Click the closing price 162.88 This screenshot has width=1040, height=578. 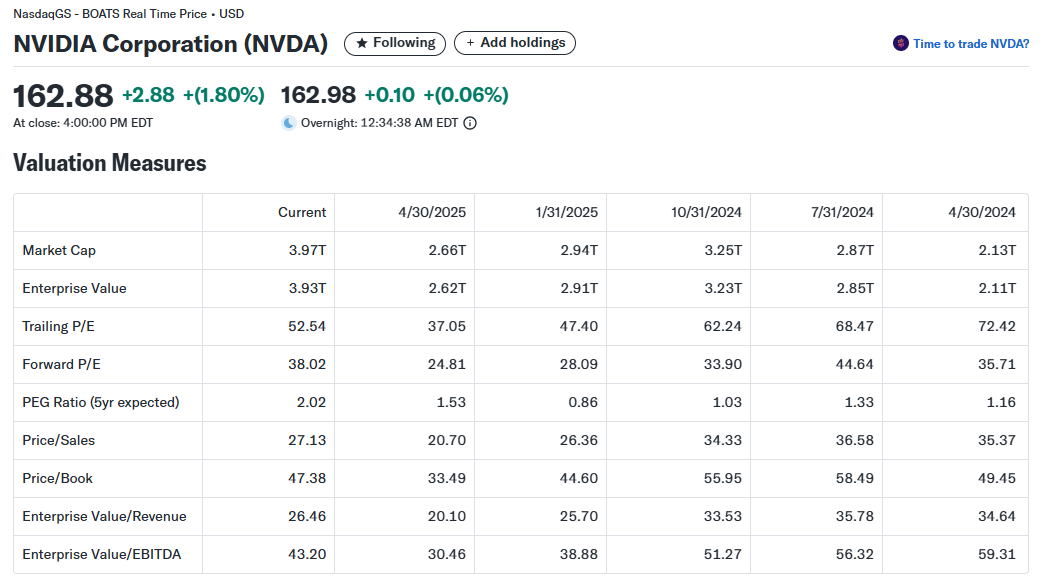click(x=64, y=96)
